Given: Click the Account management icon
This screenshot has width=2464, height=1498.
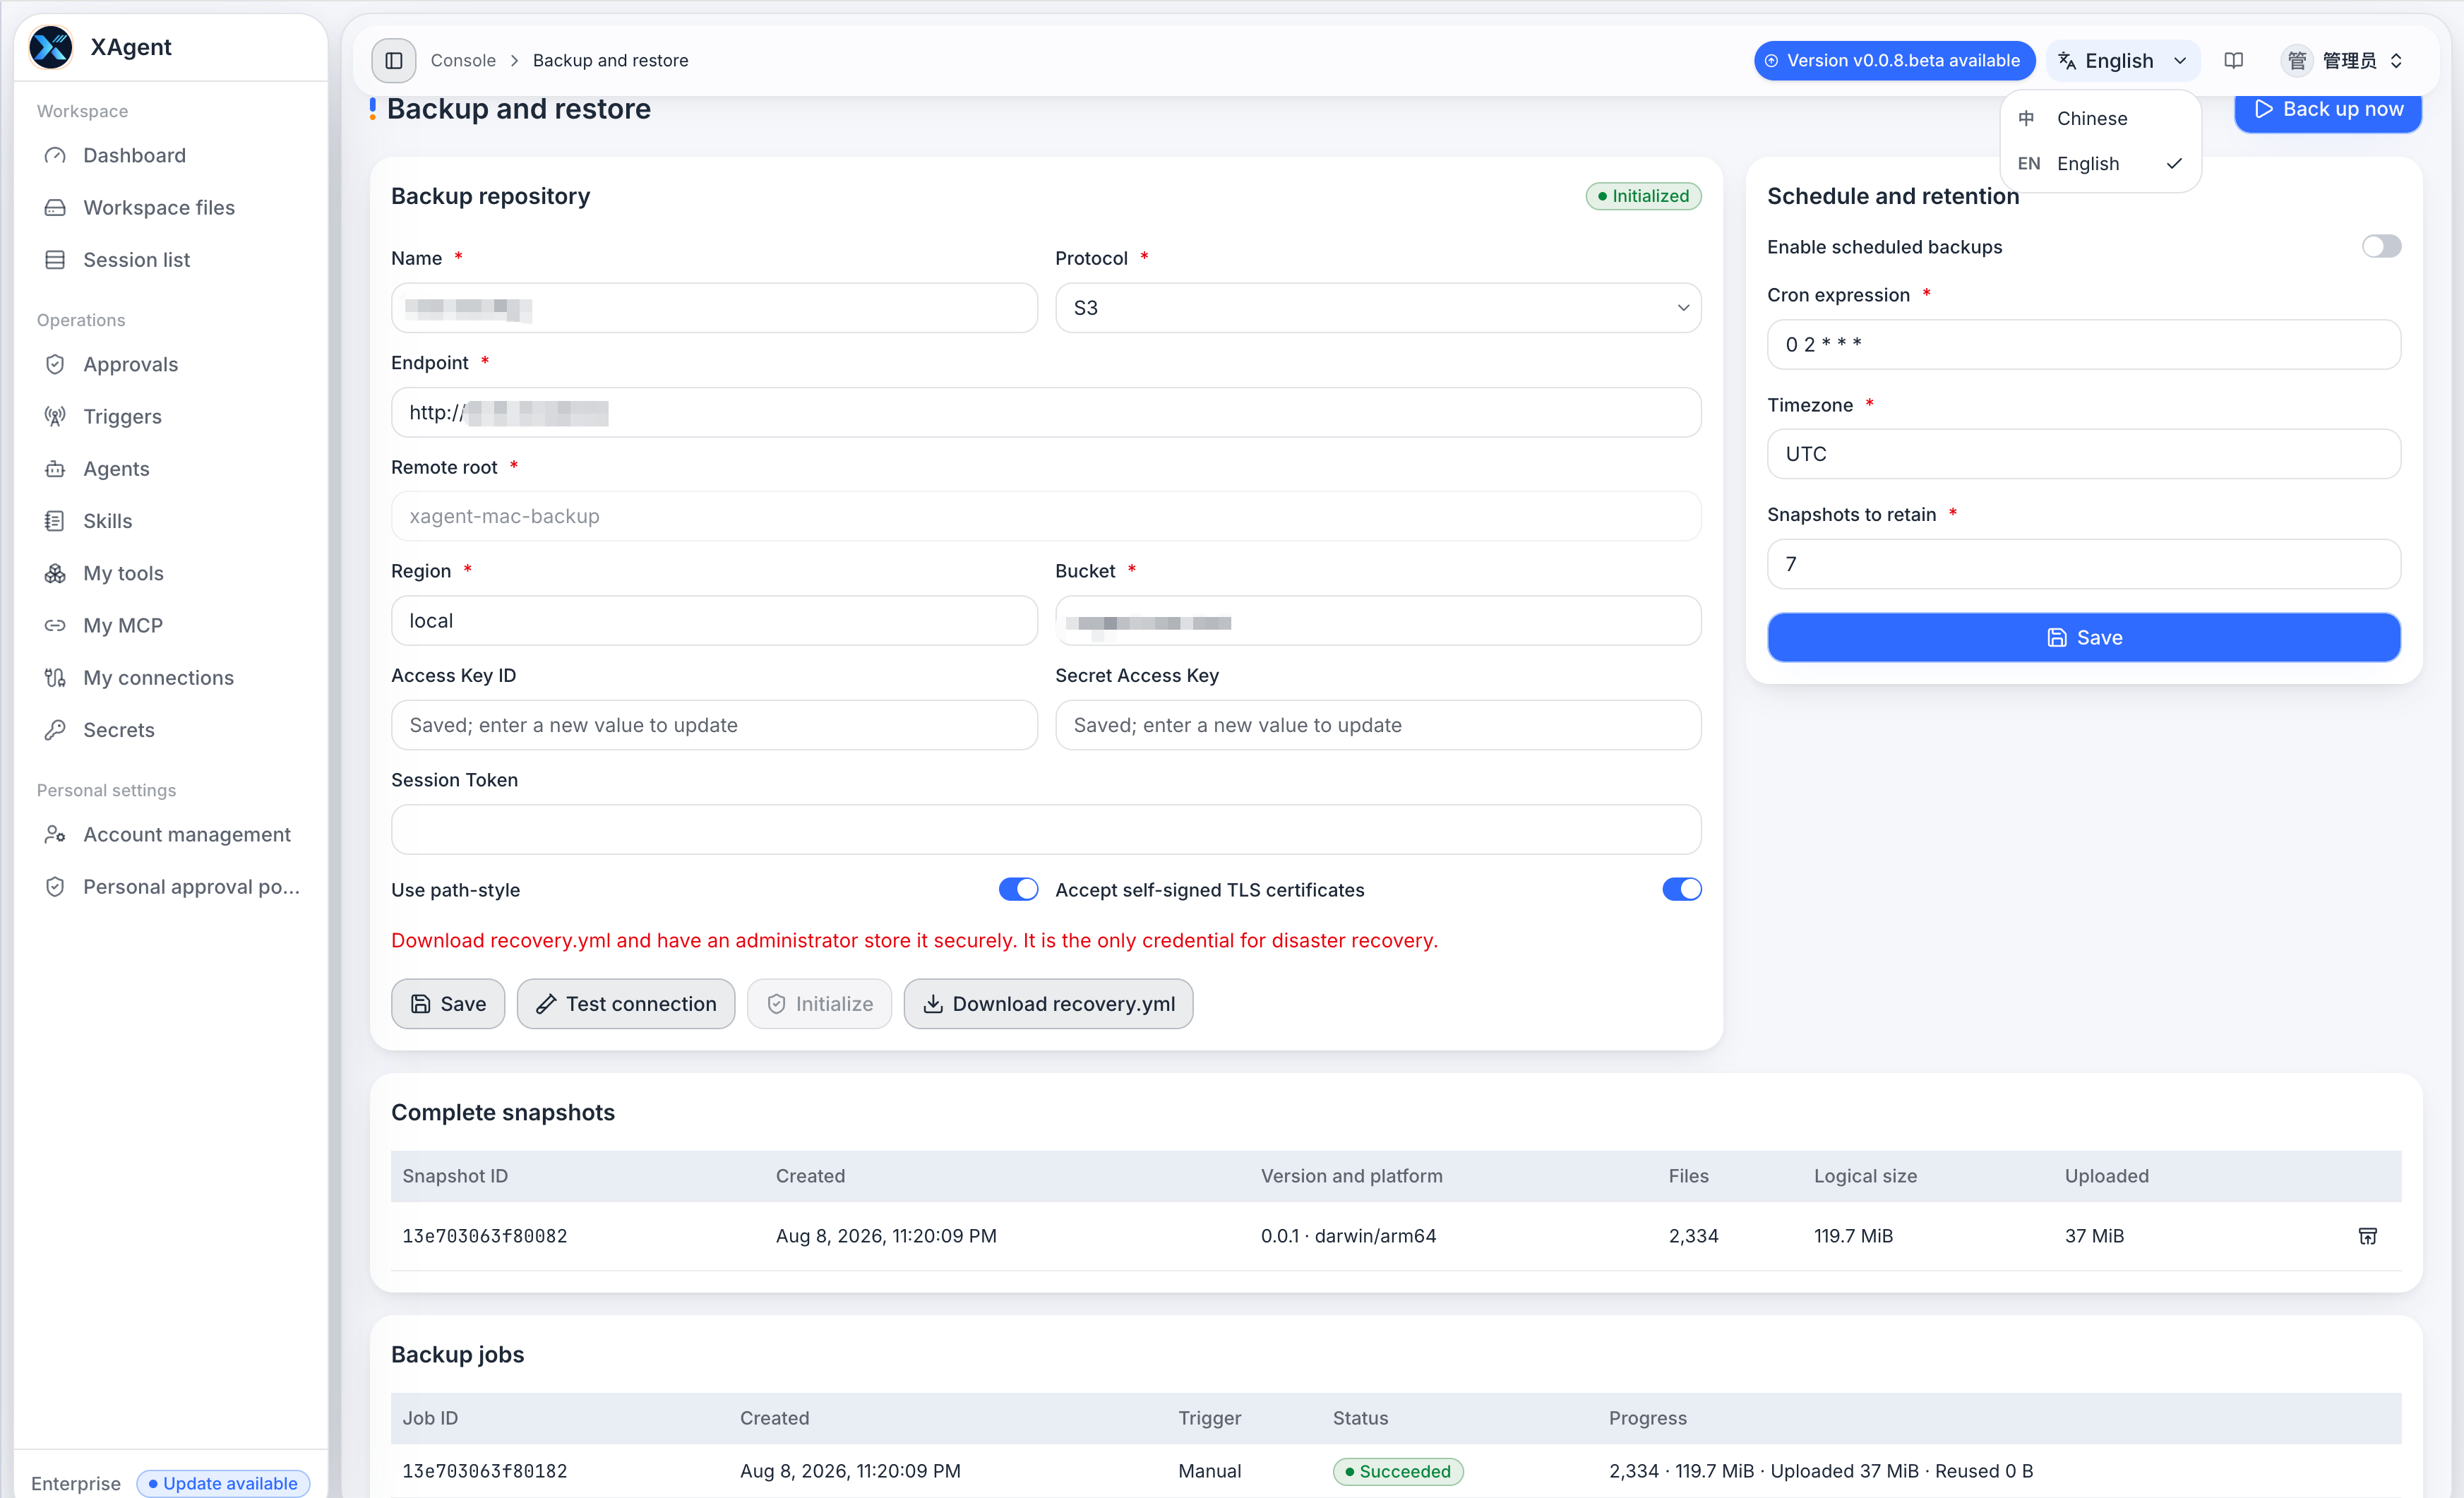Looking at the screenshot, I should coord(55,834).
